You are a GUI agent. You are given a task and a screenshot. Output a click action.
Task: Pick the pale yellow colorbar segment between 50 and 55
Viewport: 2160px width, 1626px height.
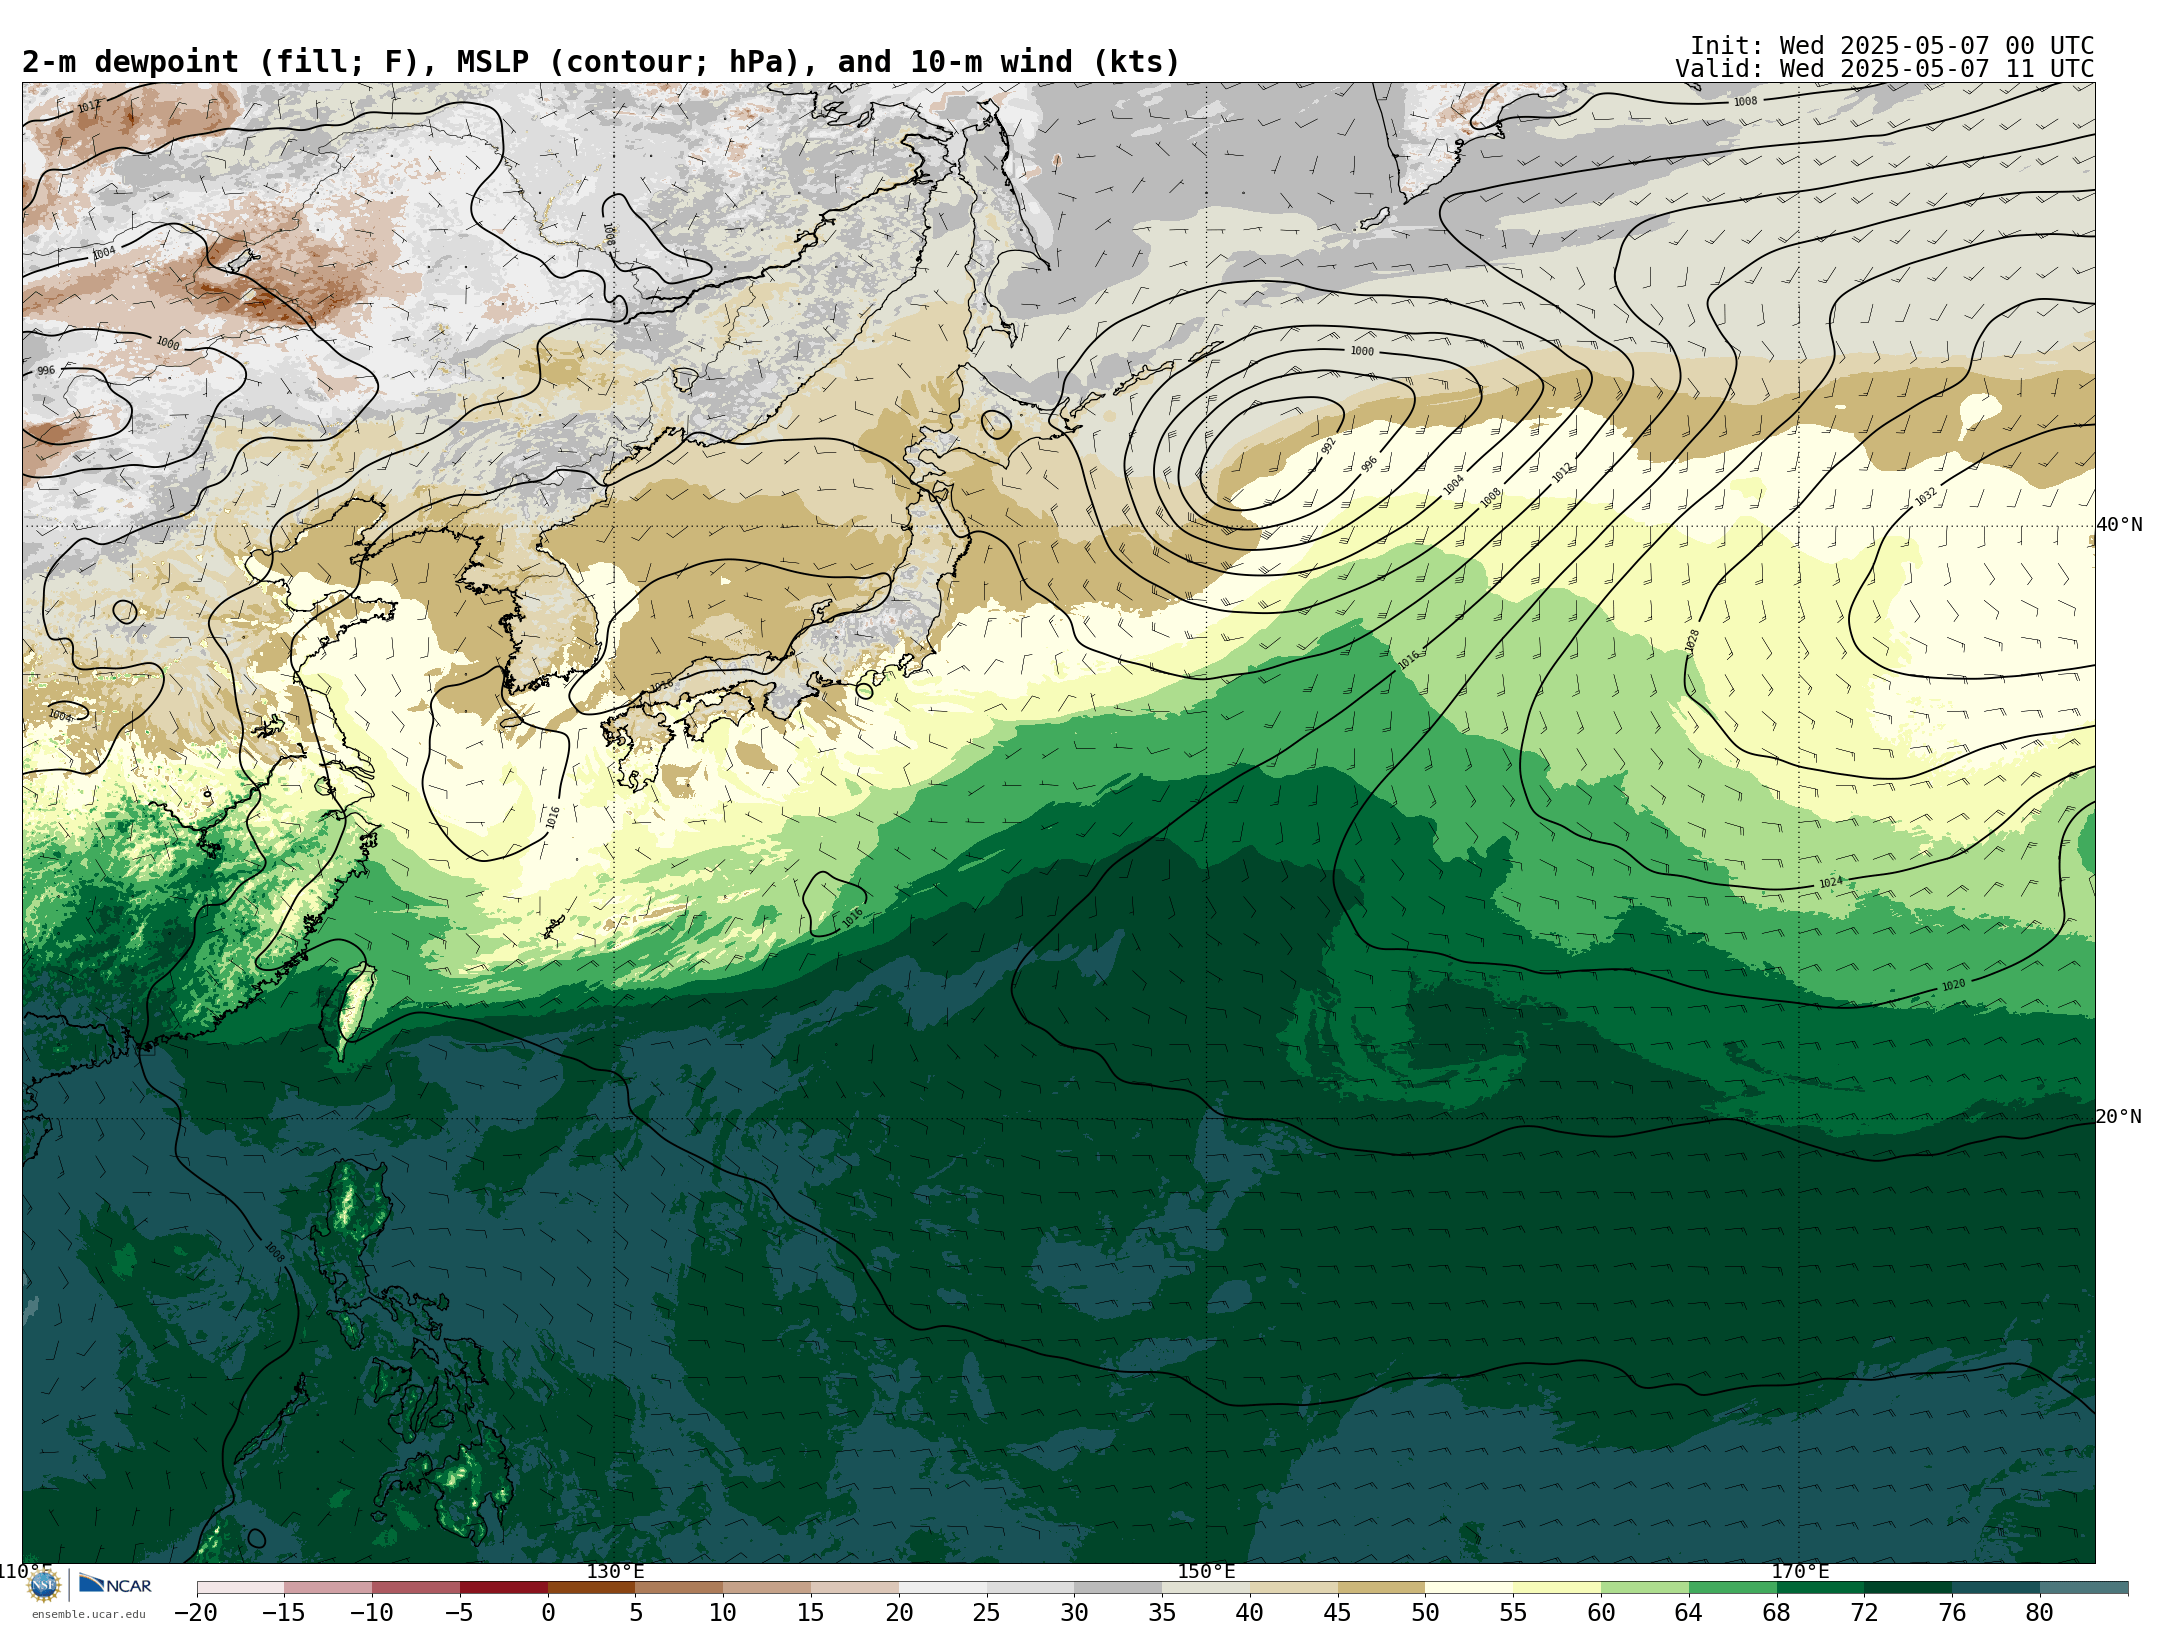coord(1469,1588)
